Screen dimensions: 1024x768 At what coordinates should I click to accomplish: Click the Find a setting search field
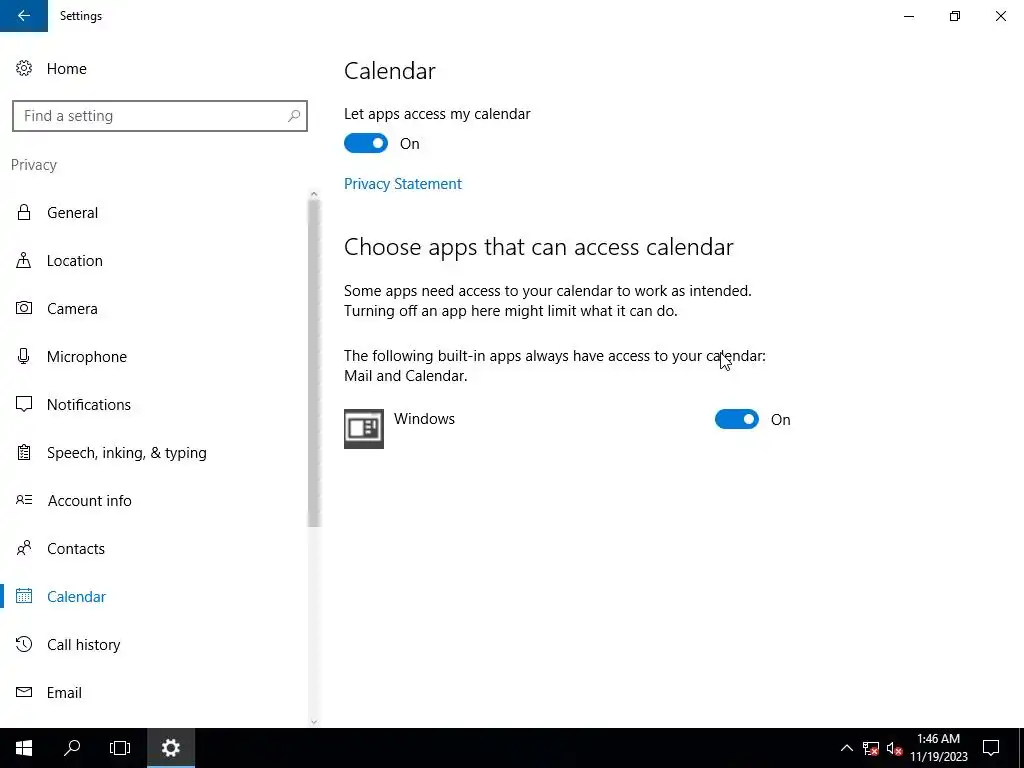[x=160, y=116]
